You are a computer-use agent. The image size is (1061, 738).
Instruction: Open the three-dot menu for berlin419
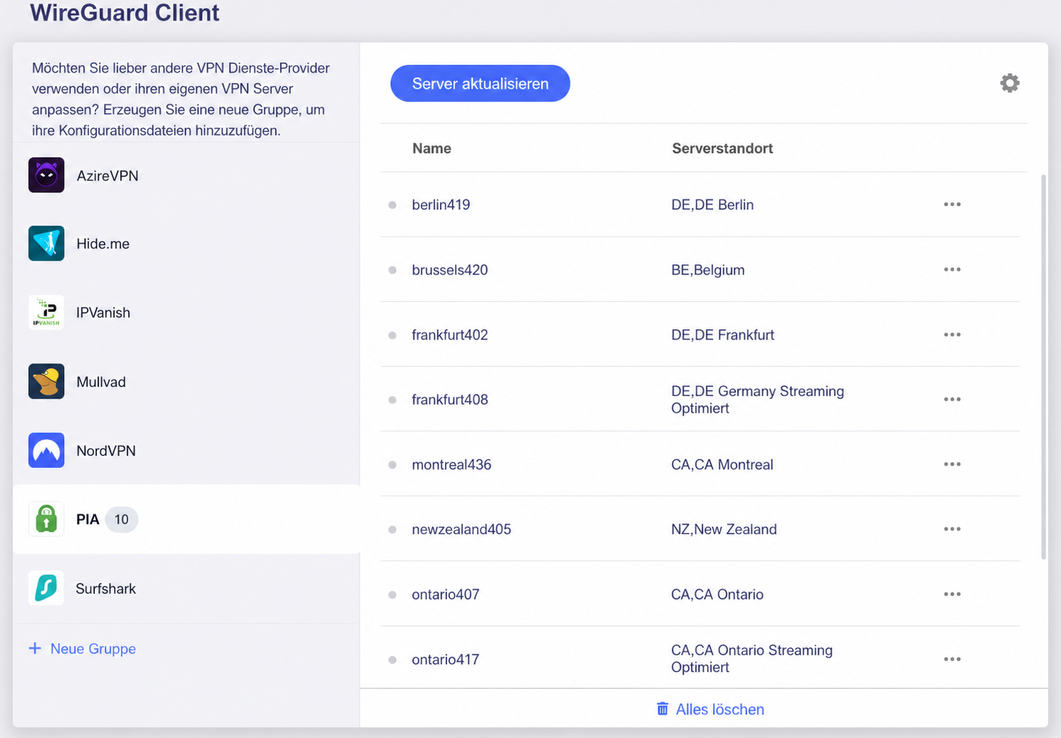(x=952, y=204)
